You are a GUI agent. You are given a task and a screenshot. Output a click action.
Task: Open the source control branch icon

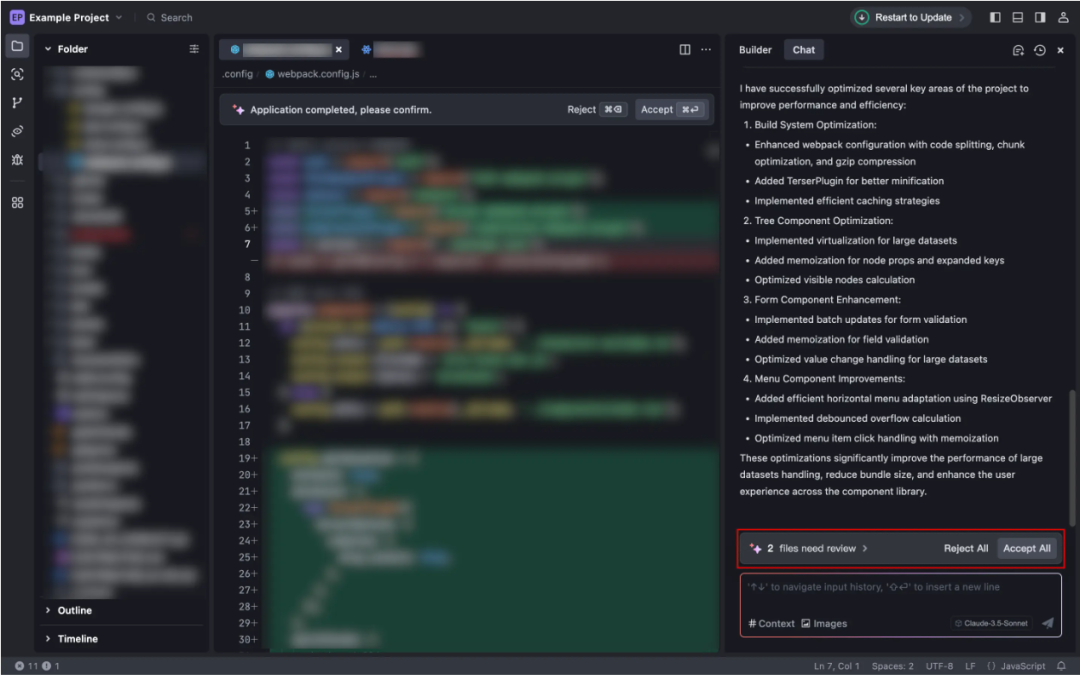[x=17, y=103]
